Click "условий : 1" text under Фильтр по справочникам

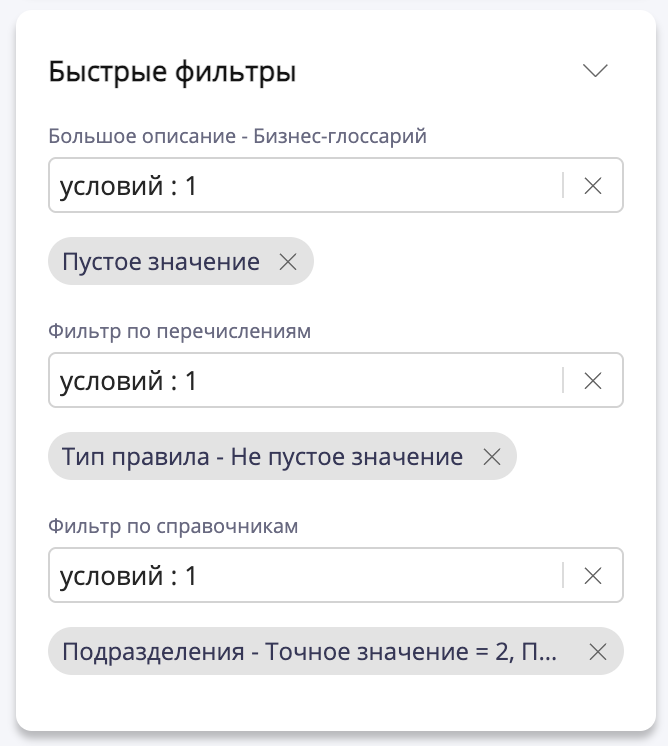[129, 576]
